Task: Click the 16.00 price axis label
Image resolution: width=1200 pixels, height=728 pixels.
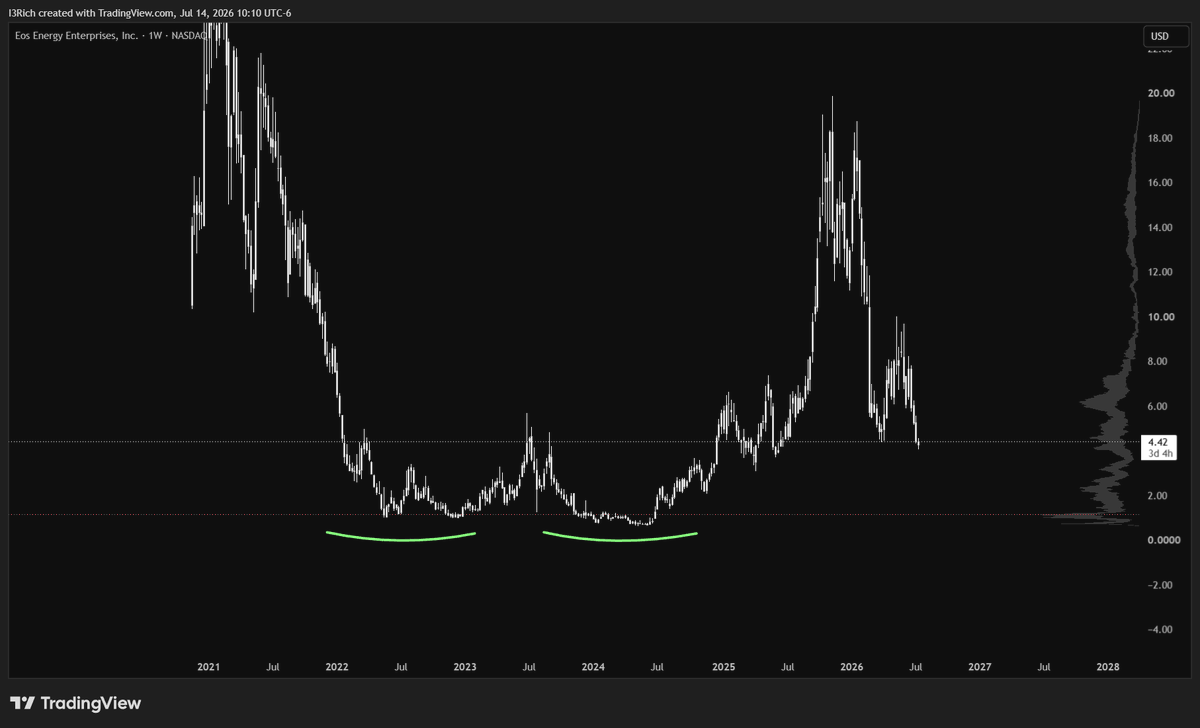Action: (x=1160, y=183)
